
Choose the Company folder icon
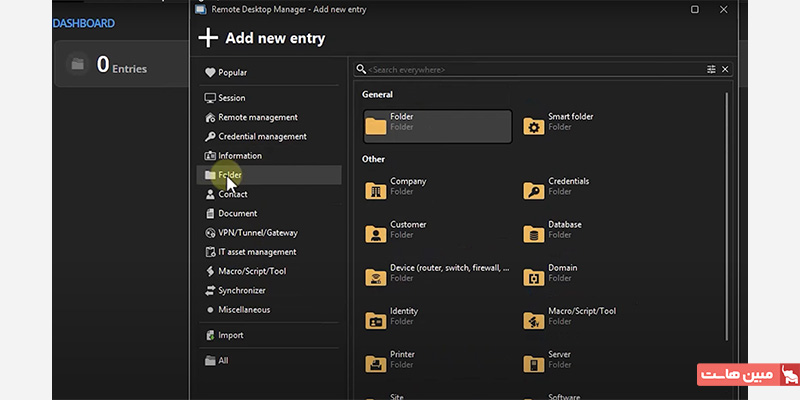click(x=376, y=191)
